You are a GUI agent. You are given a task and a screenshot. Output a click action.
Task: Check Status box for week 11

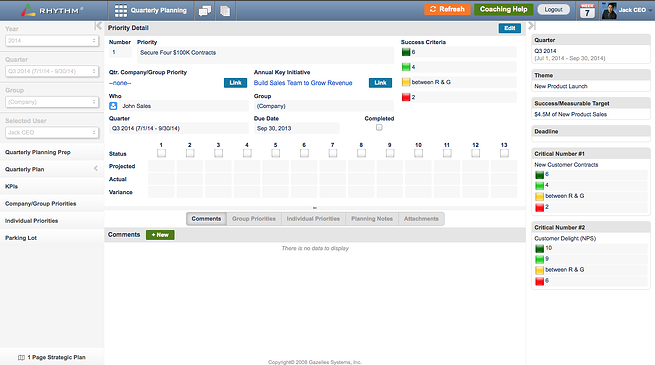pos(447,153)
